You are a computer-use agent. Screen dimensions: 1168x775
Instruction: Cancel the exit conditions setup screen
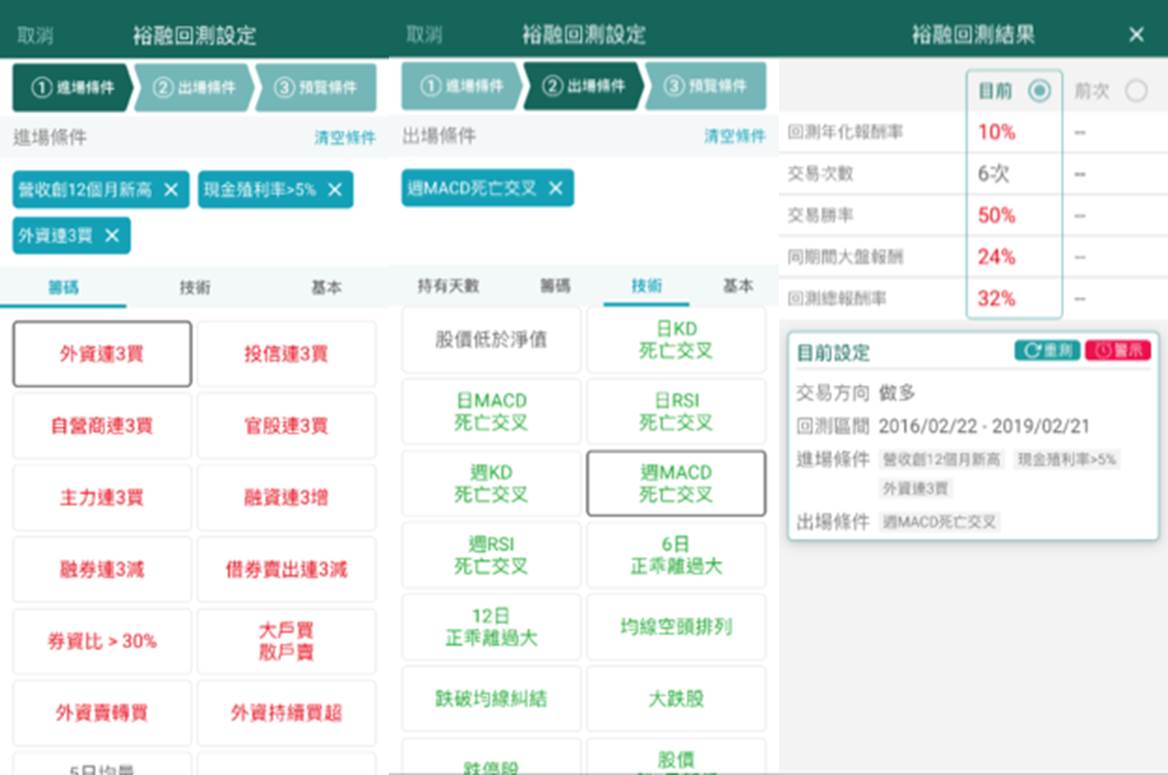click(x=424, y=34)
